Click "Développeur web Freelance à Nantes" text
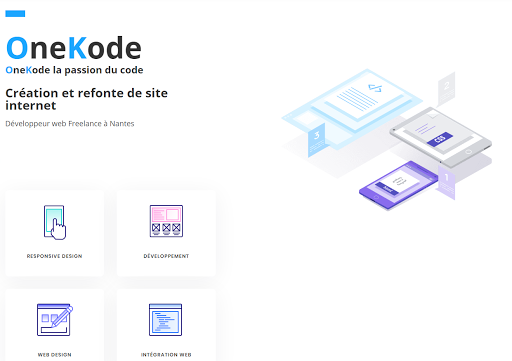The height and width of the screenshot is (361, 512). [70, 124]
